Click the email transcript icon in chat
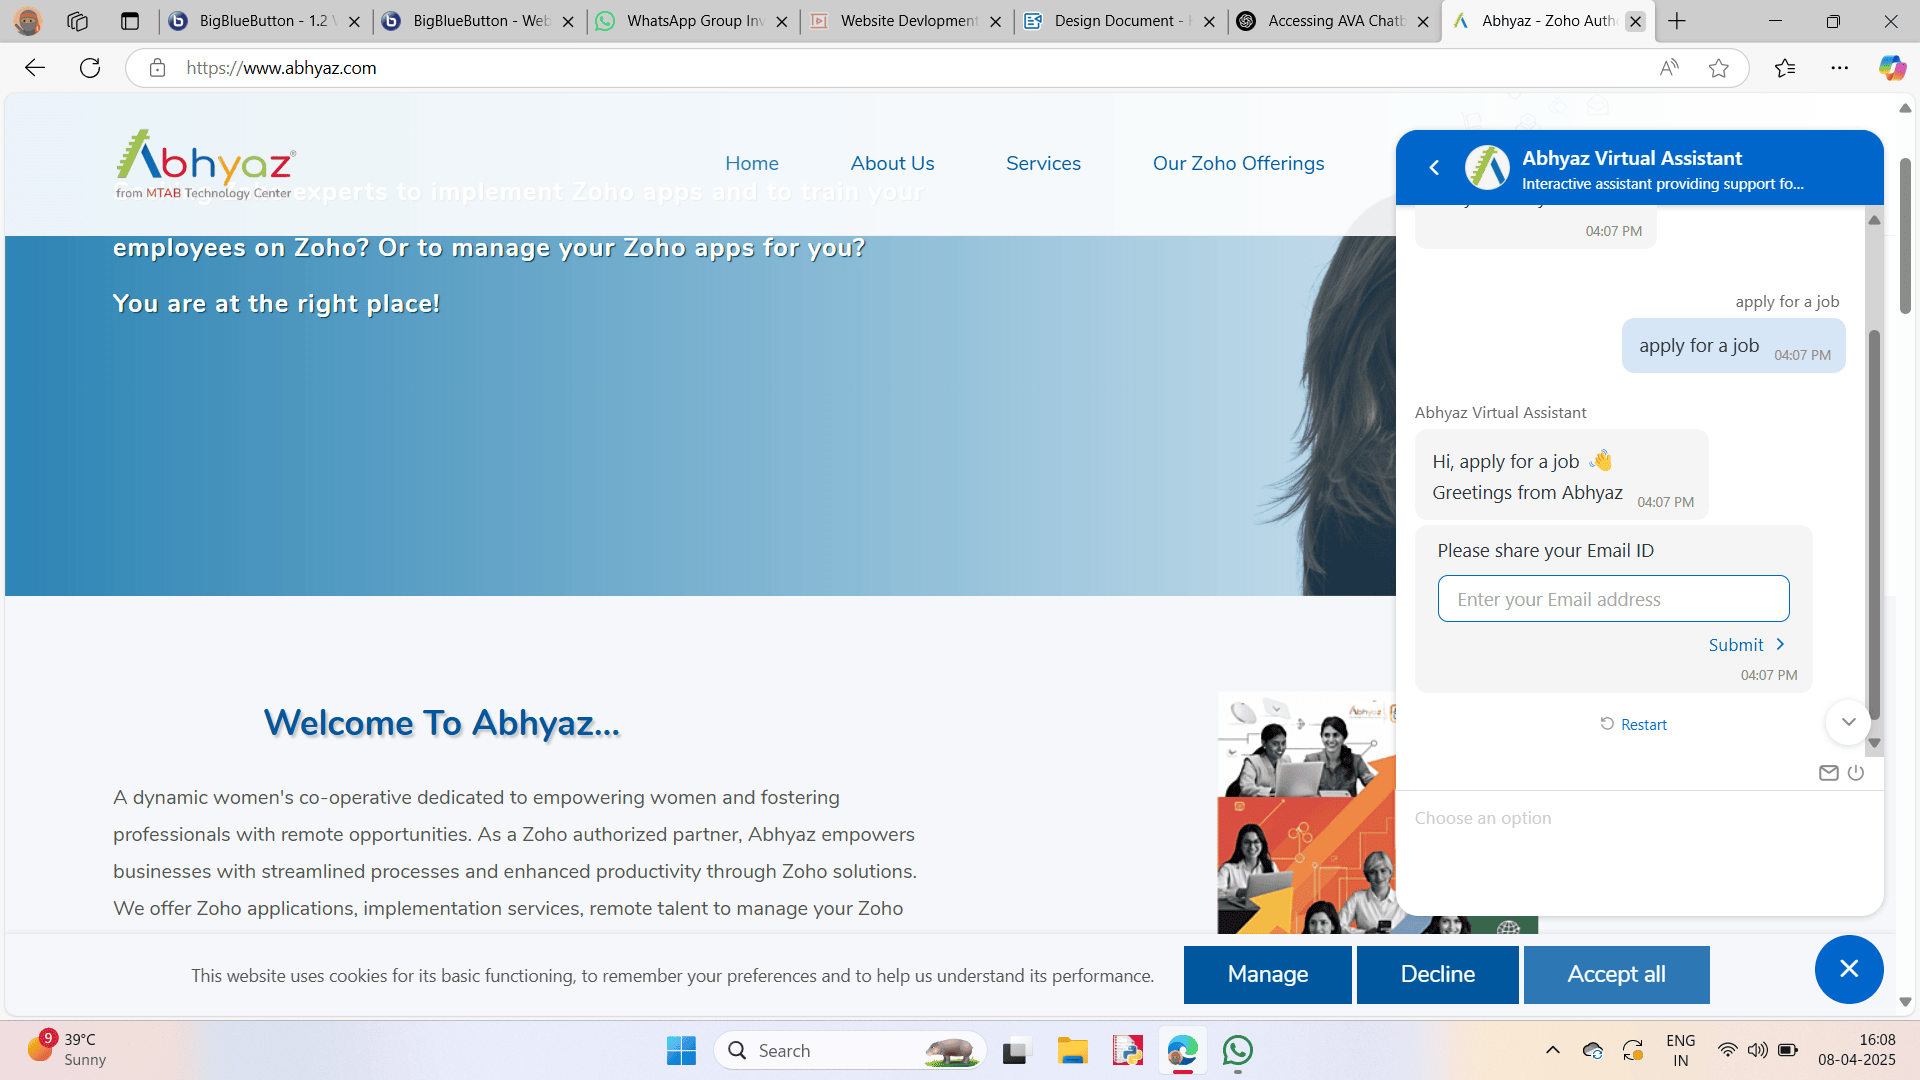This screenshot has height=1080, width=1920. tap(1828, 773)
